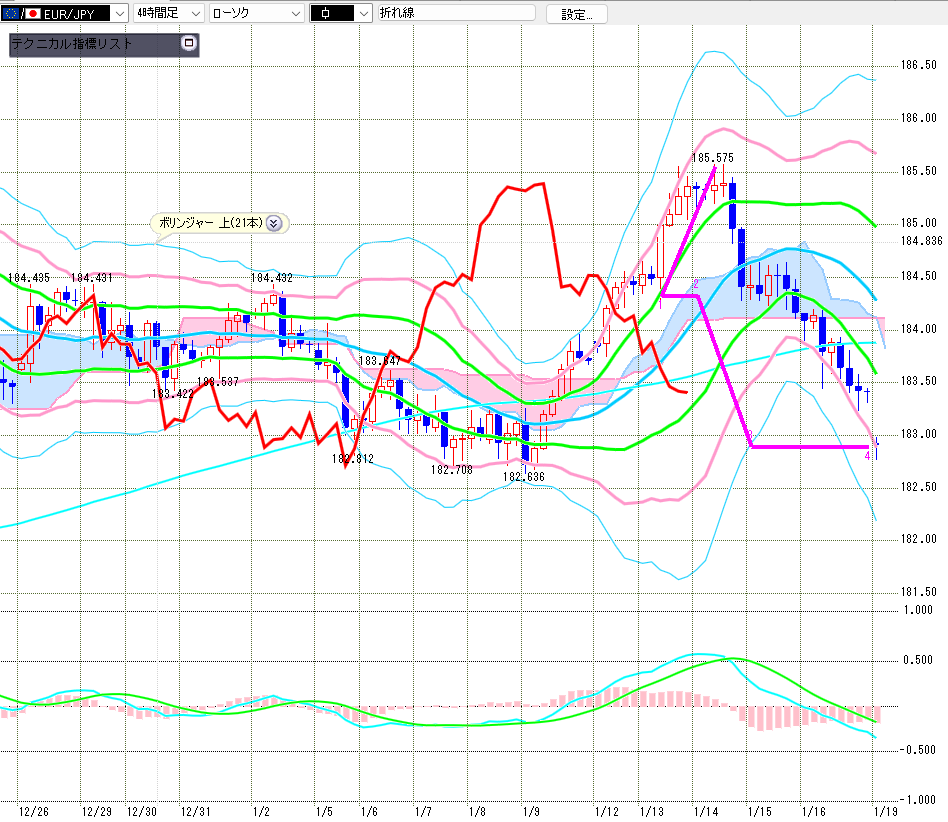This screenshot has height=822, width=948.
Task: Click the 186.00 level on the price axis
Action: (918, 118)
